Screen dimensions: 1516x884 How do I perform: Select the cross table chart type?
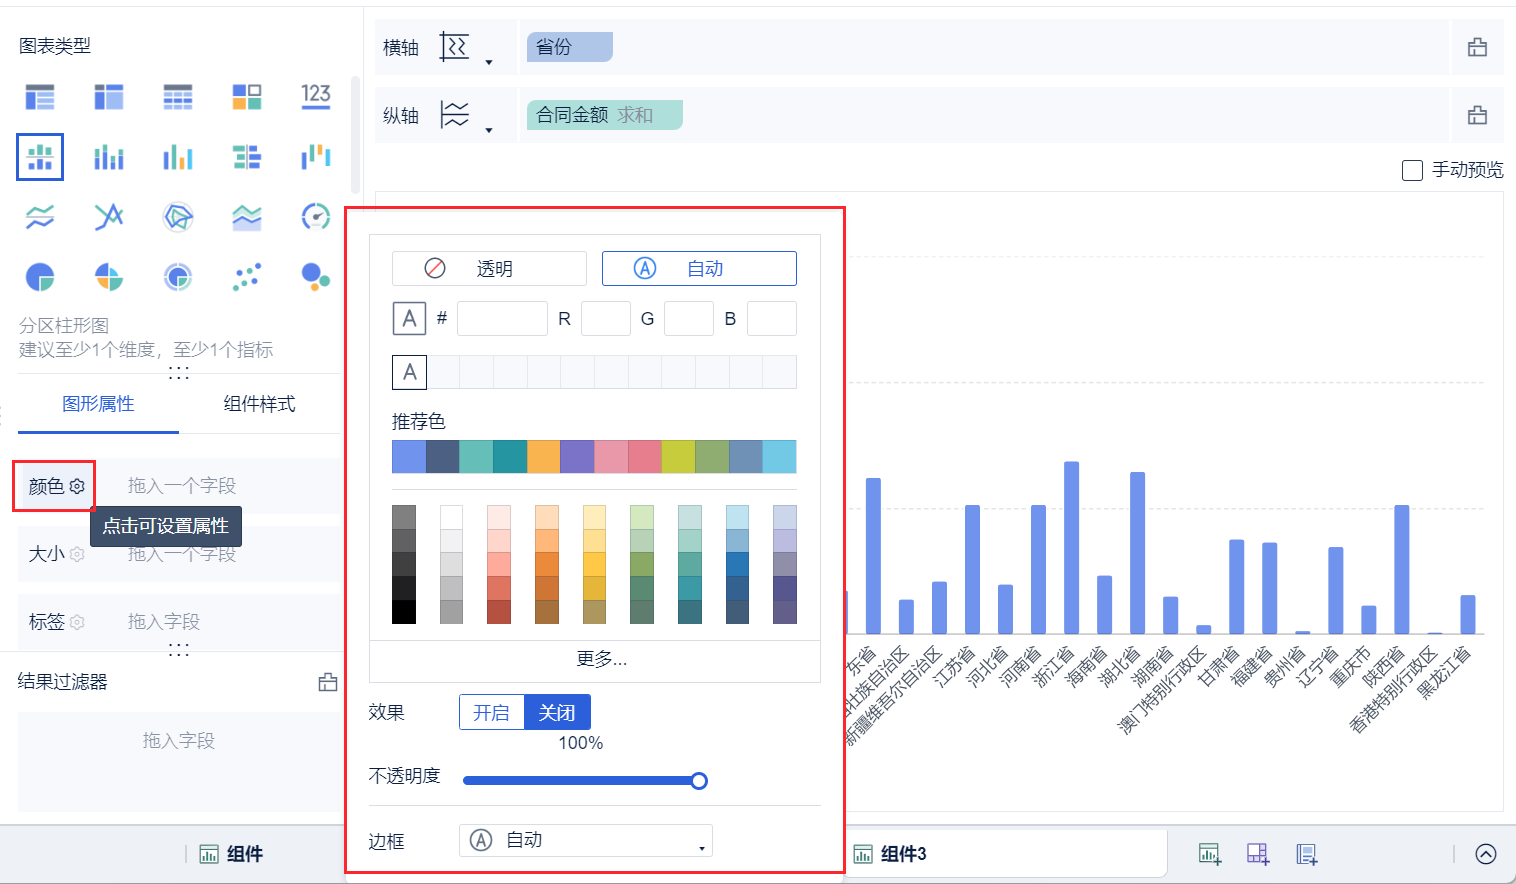click(x=109, y=97)
